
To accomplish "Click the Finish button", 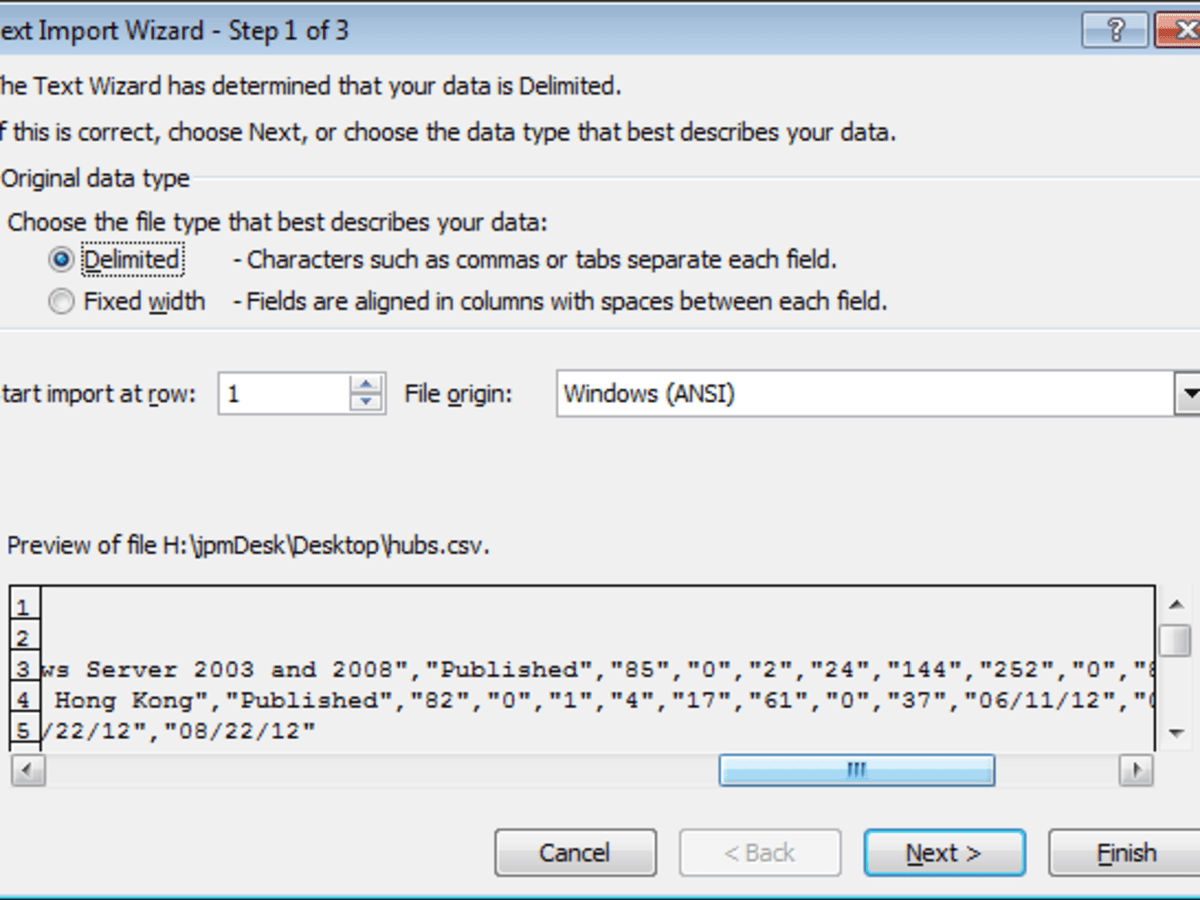I will [1127, 853].
